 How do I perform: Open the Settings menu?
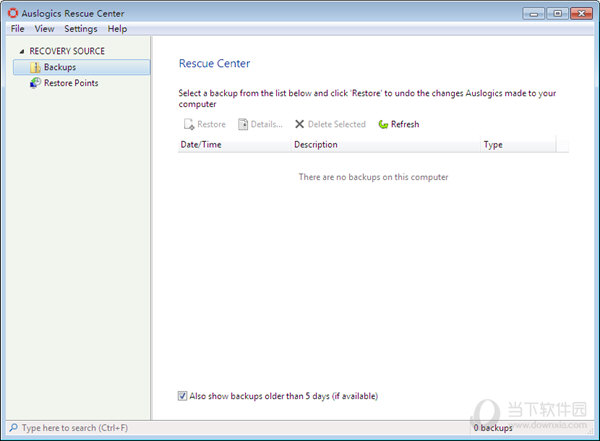81,29
